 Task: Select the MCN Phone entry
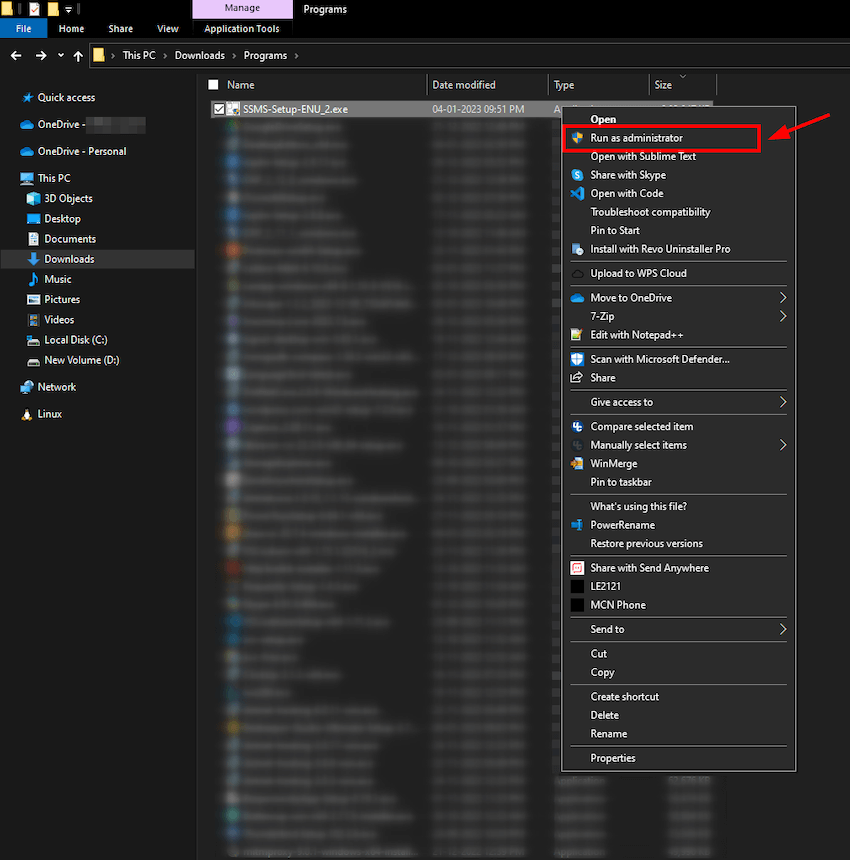pyautogui.click(x=618, y=605)
